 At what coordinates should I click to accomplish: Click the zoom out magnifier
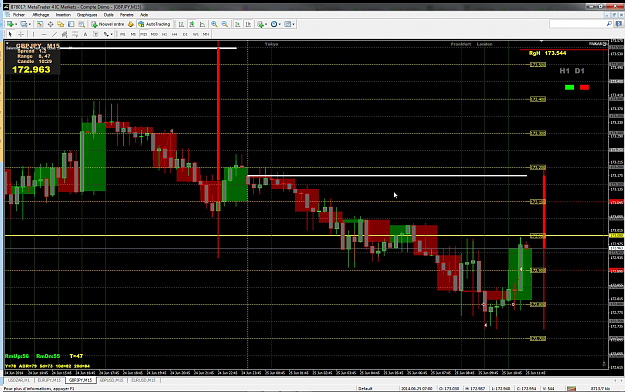[225, 24]
